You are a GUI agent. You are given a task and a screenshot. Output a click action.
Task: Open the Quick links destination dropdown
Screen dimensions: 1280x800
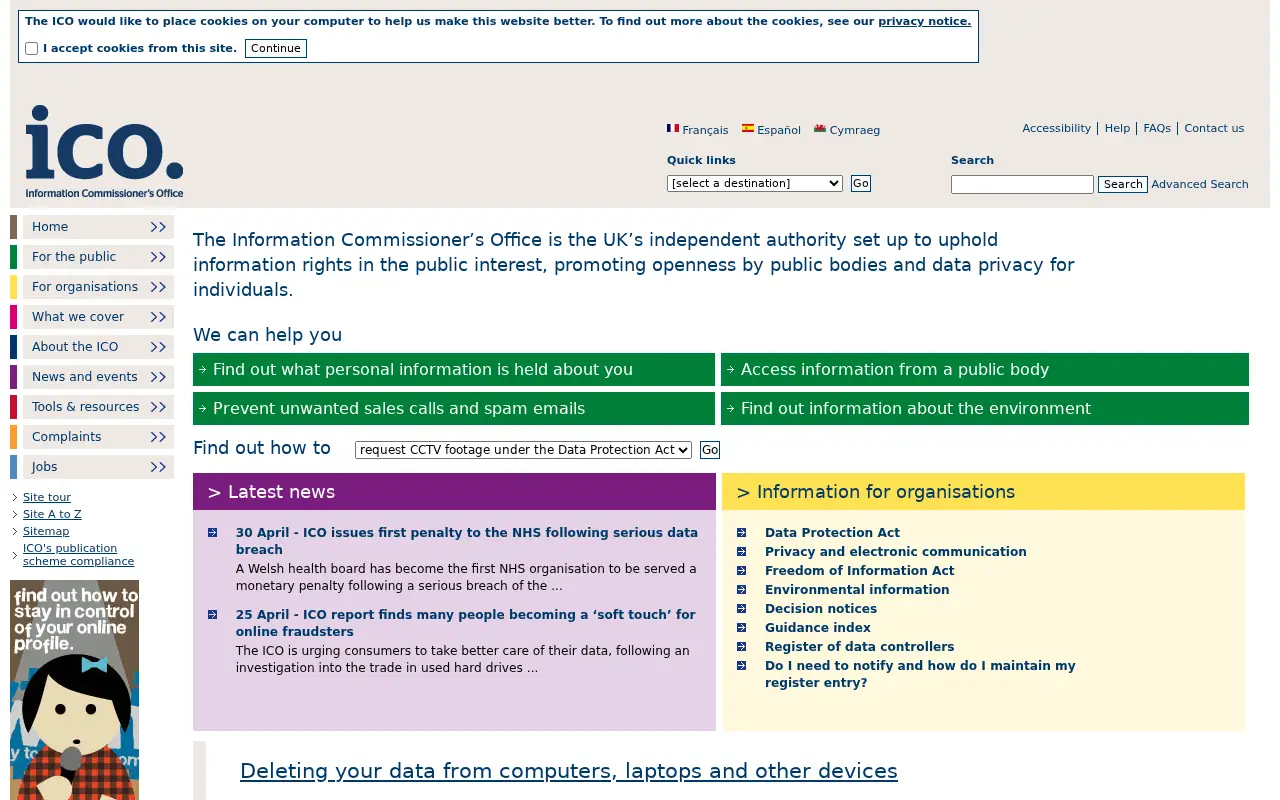click(755, 183)
